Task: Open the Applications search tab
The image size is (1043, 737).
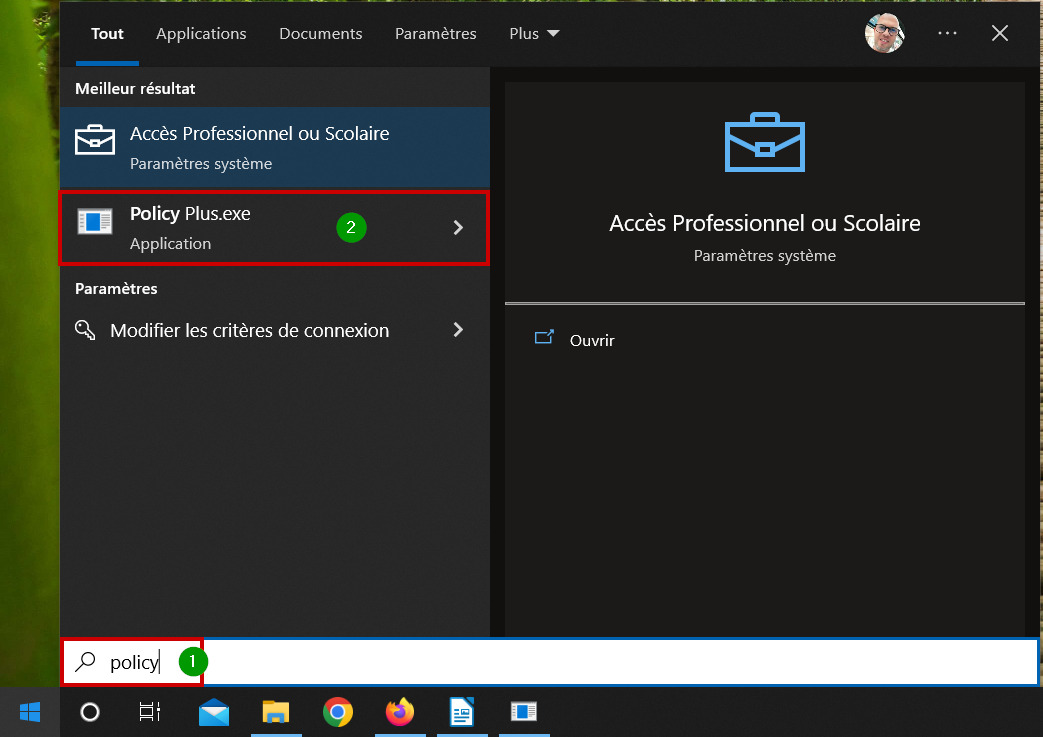Action: point(201,34)
